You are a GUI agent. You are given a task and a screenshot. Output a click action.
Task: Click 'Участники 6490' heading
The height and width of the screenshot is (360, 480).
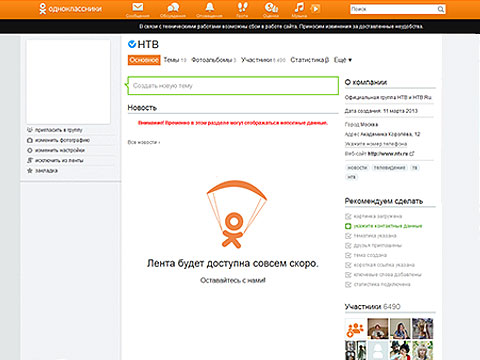(x=372, y=307)
